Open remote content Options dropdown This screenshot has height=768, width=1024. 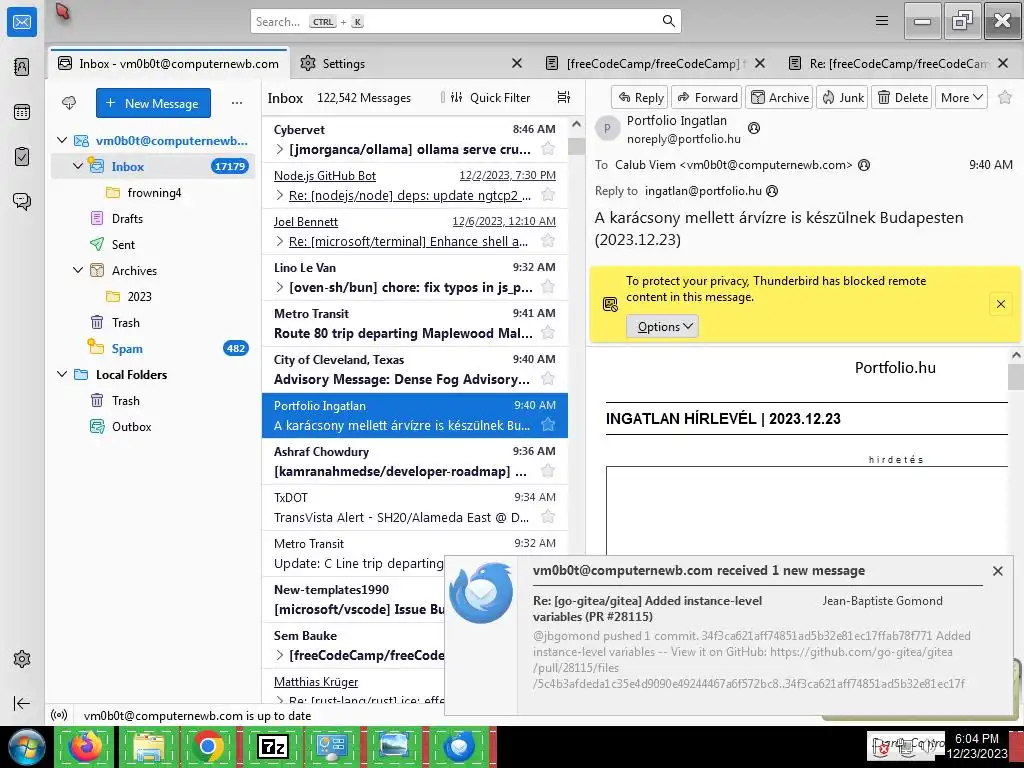click(662, 327)
